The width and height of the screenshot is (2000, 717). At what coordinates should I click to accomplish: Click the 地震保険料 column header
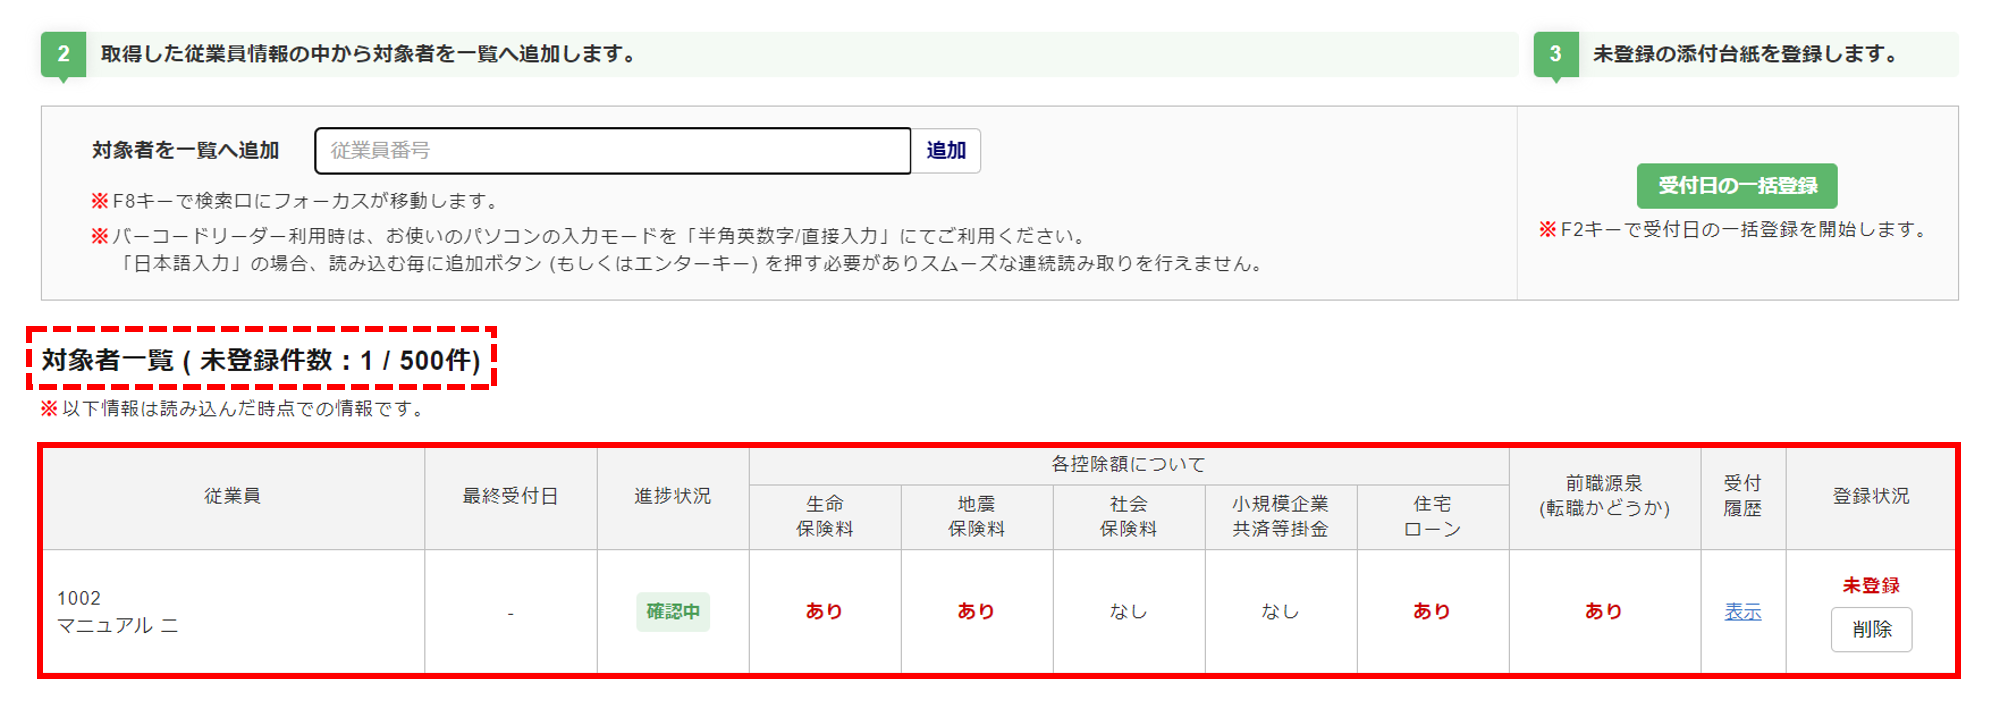click(x=976, y=517)
